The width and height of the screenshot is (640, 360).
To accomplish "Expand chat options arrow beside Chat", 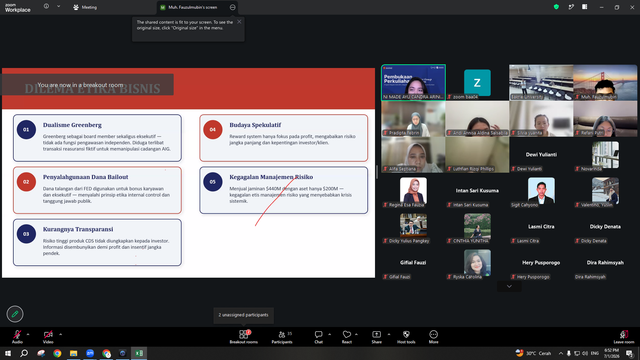I will click(x=329, y=334).
